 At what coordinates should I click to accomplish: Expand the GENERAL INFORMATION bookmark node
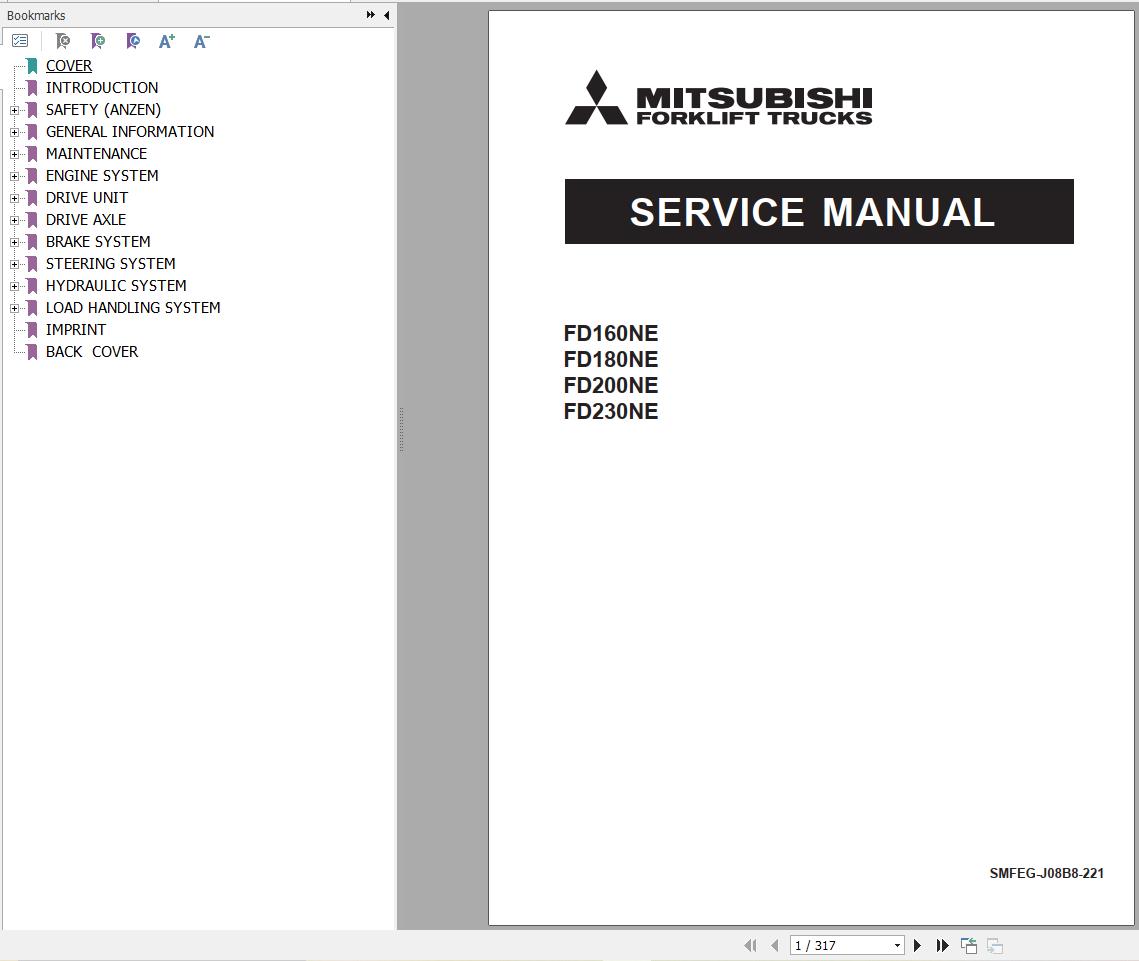pyautogui.click(x=14, y=132)
